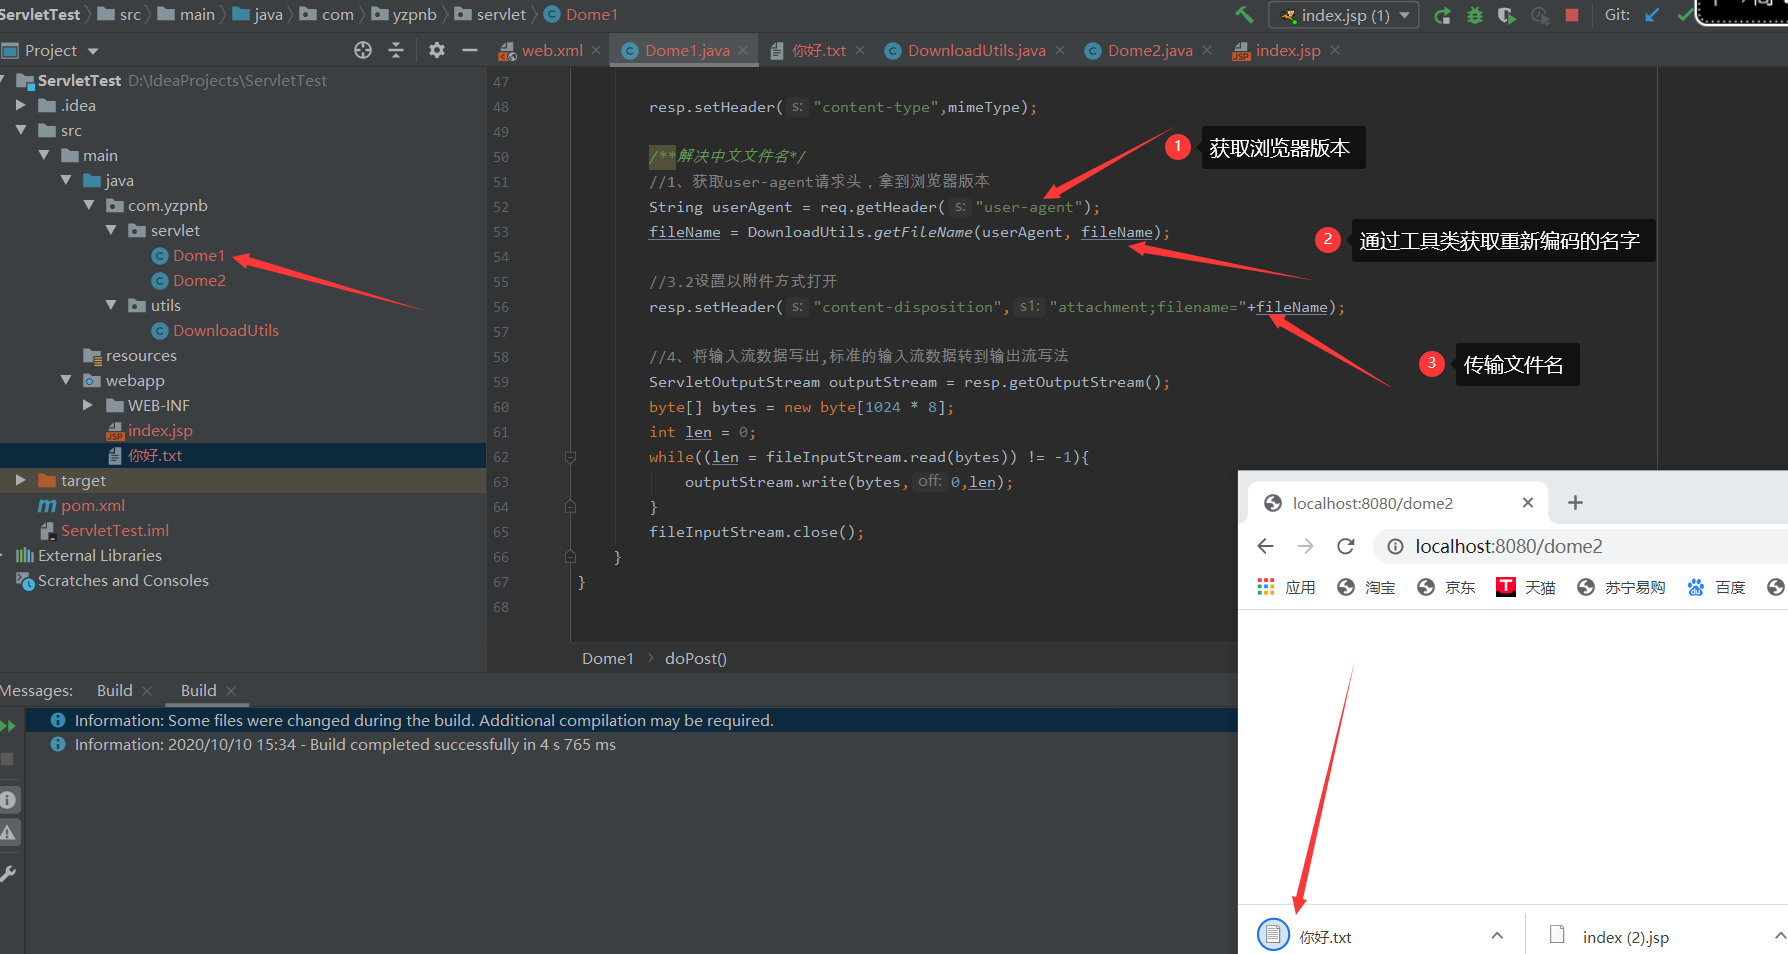
Task: Click Dome1 in the editor breadcrumb bar
Action: 608,658
